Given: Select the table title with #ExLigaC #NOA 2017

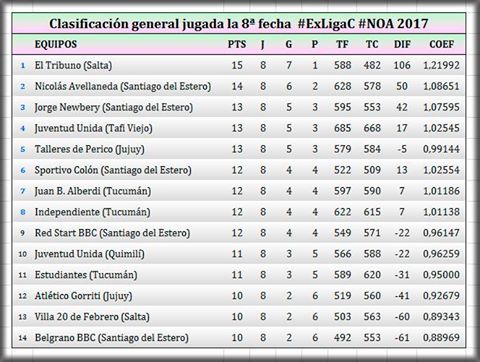Looking at the screenshot, I should click(239, 24).
